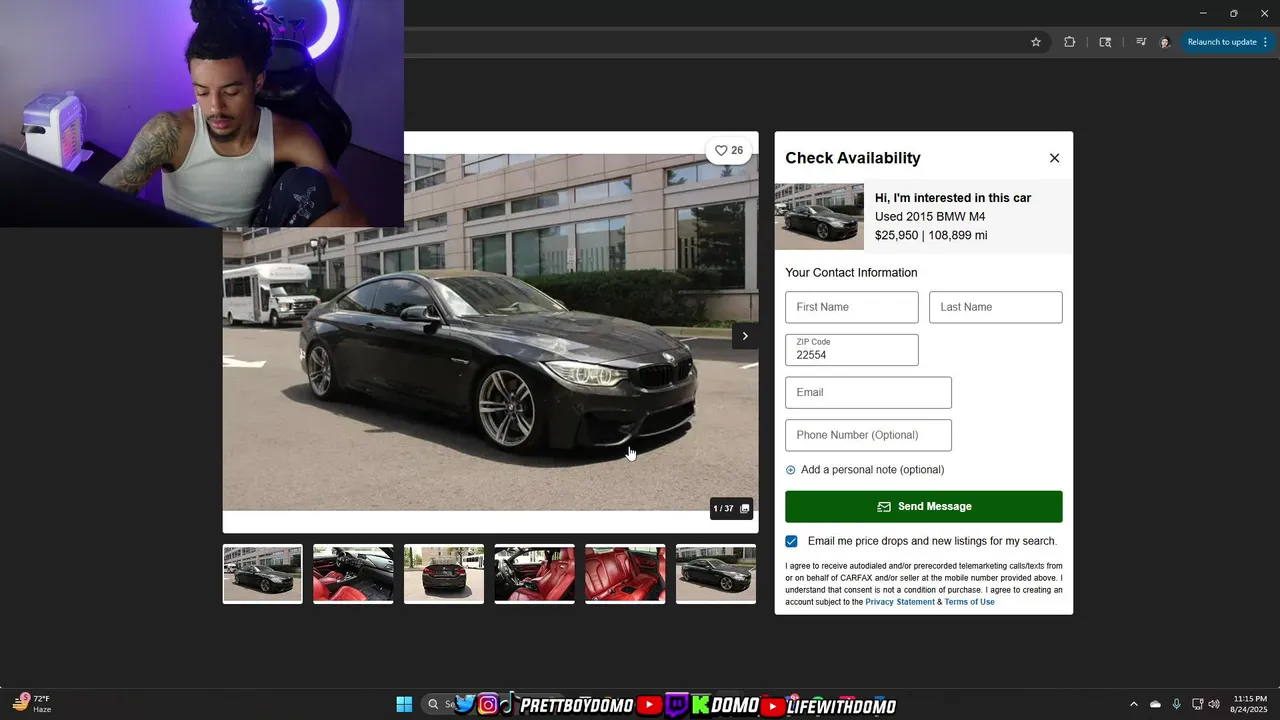Click the Email field
This screenshot has width=1280, height=720.
tap(868, 392)
